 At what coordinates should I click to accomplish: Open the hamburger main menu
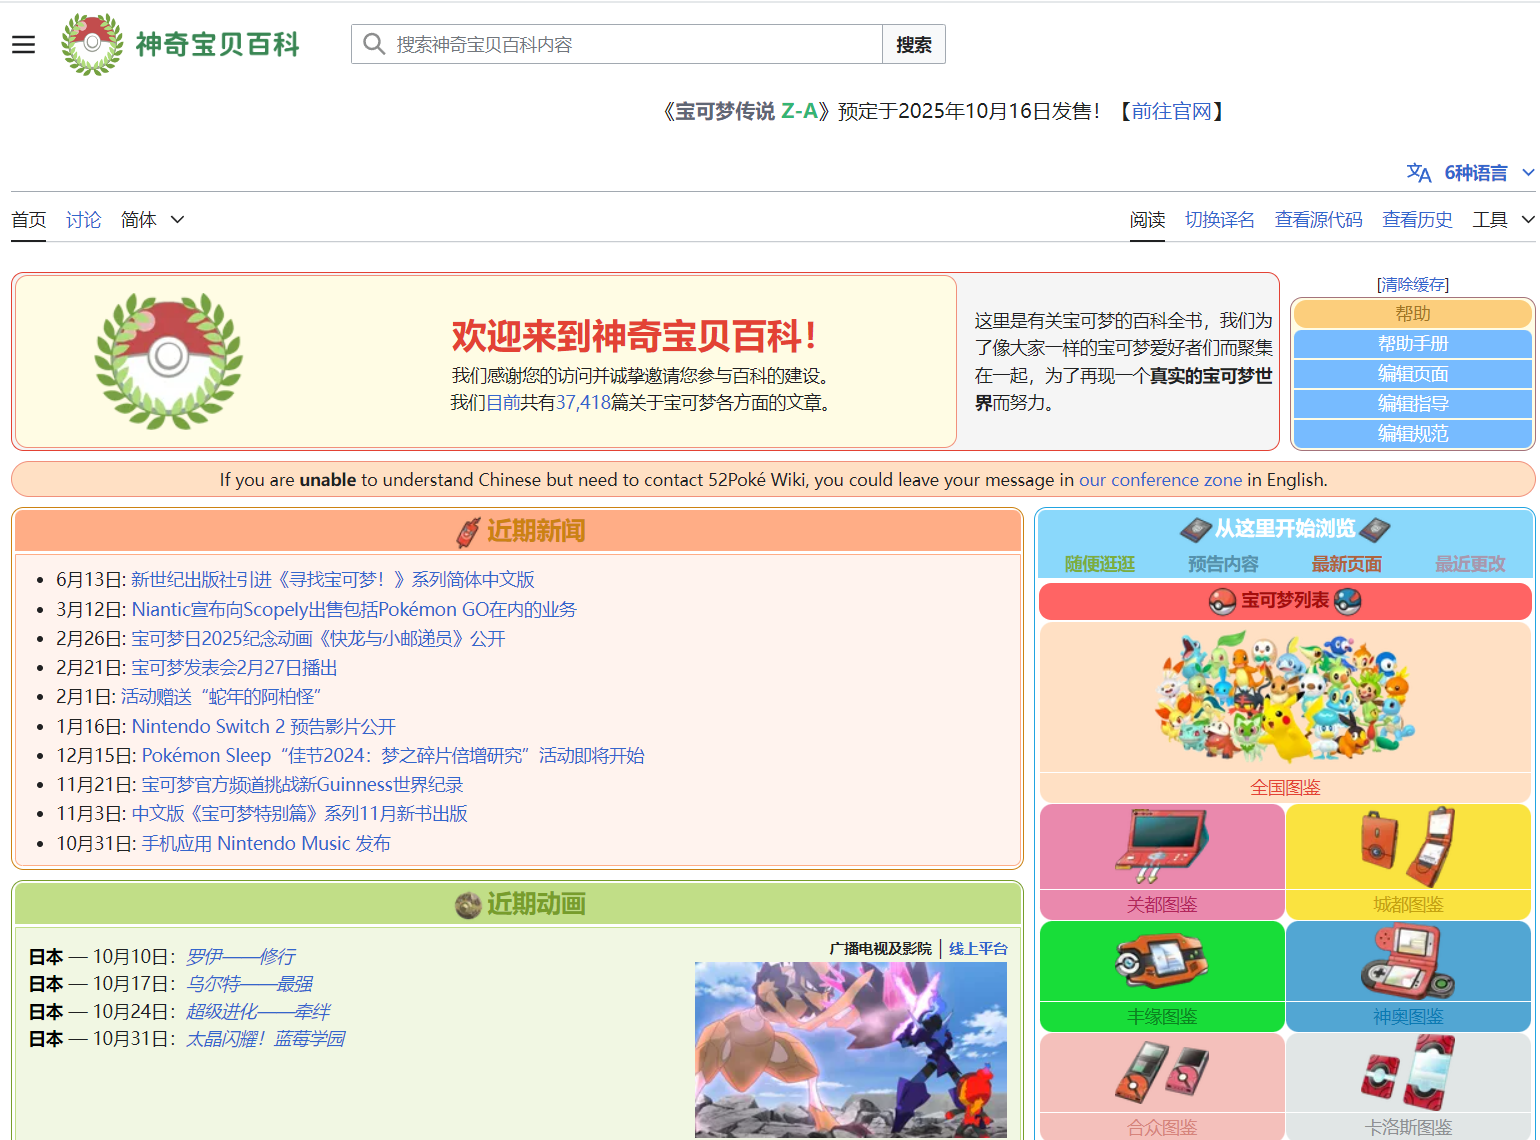coord(23,45)
